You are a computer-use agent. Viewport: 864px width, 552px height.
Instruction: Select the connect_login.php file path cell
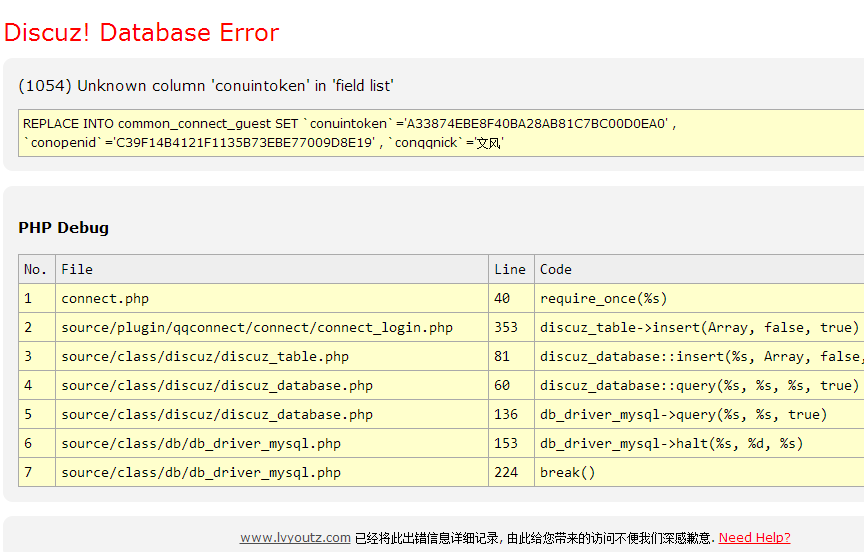click(272, 328)
